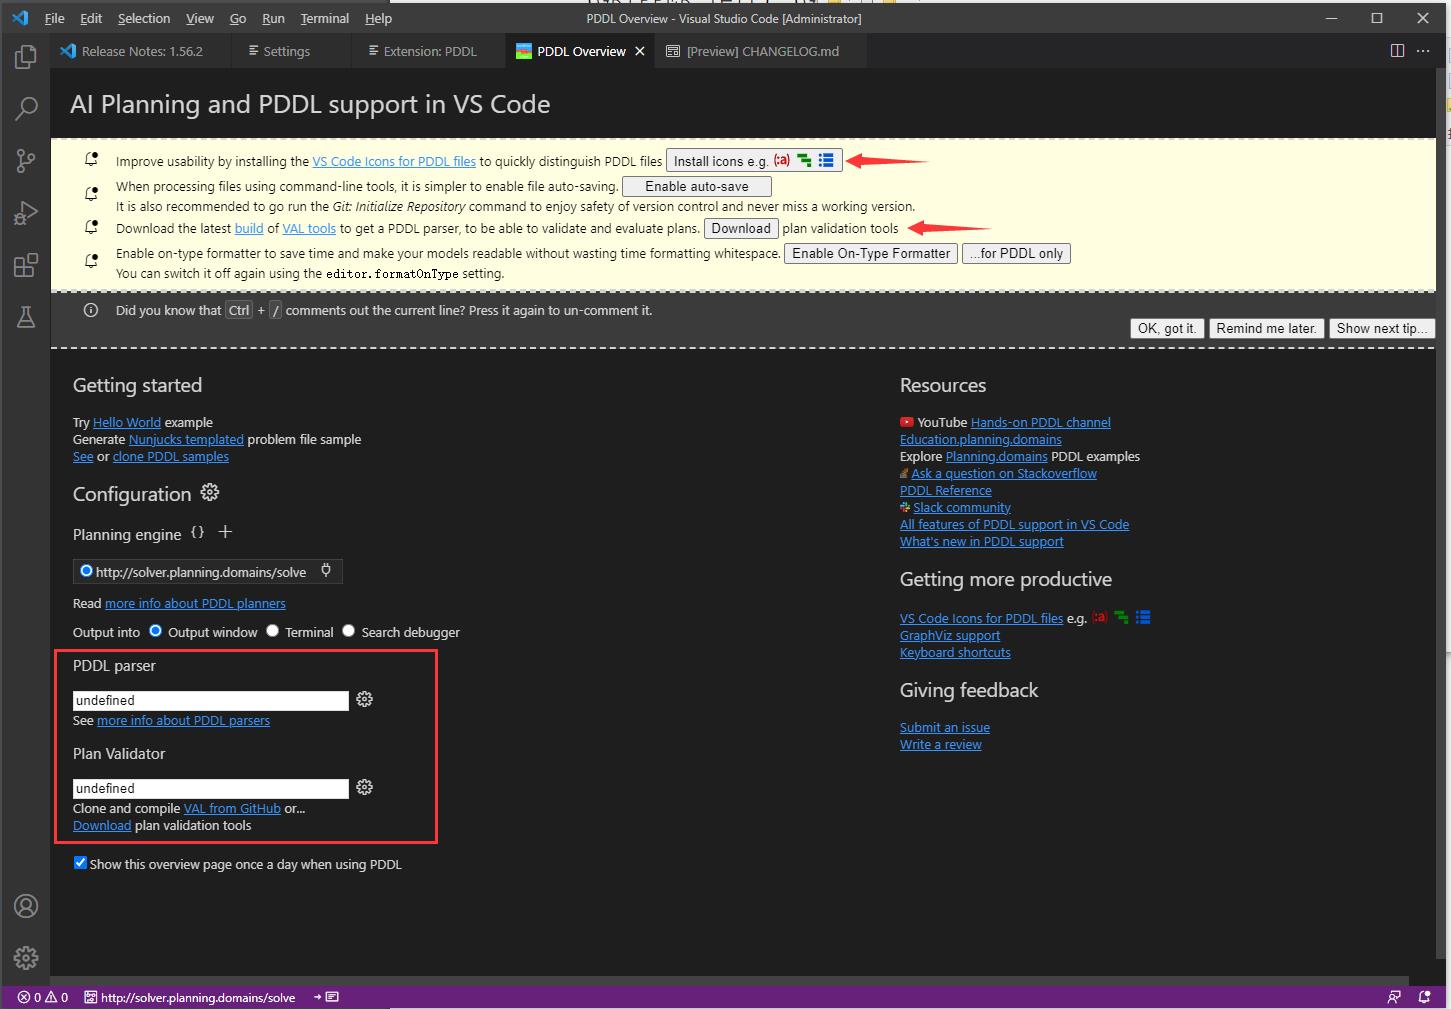
Task: Open the Source Control view
Action: [x=26, y=161]
